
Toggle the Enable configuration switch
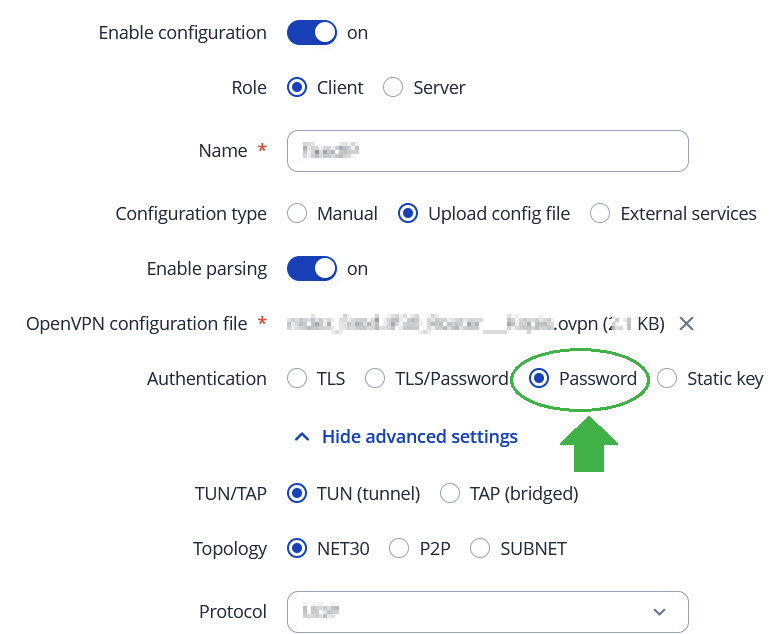pyautogui.click(x=312, y=33)
